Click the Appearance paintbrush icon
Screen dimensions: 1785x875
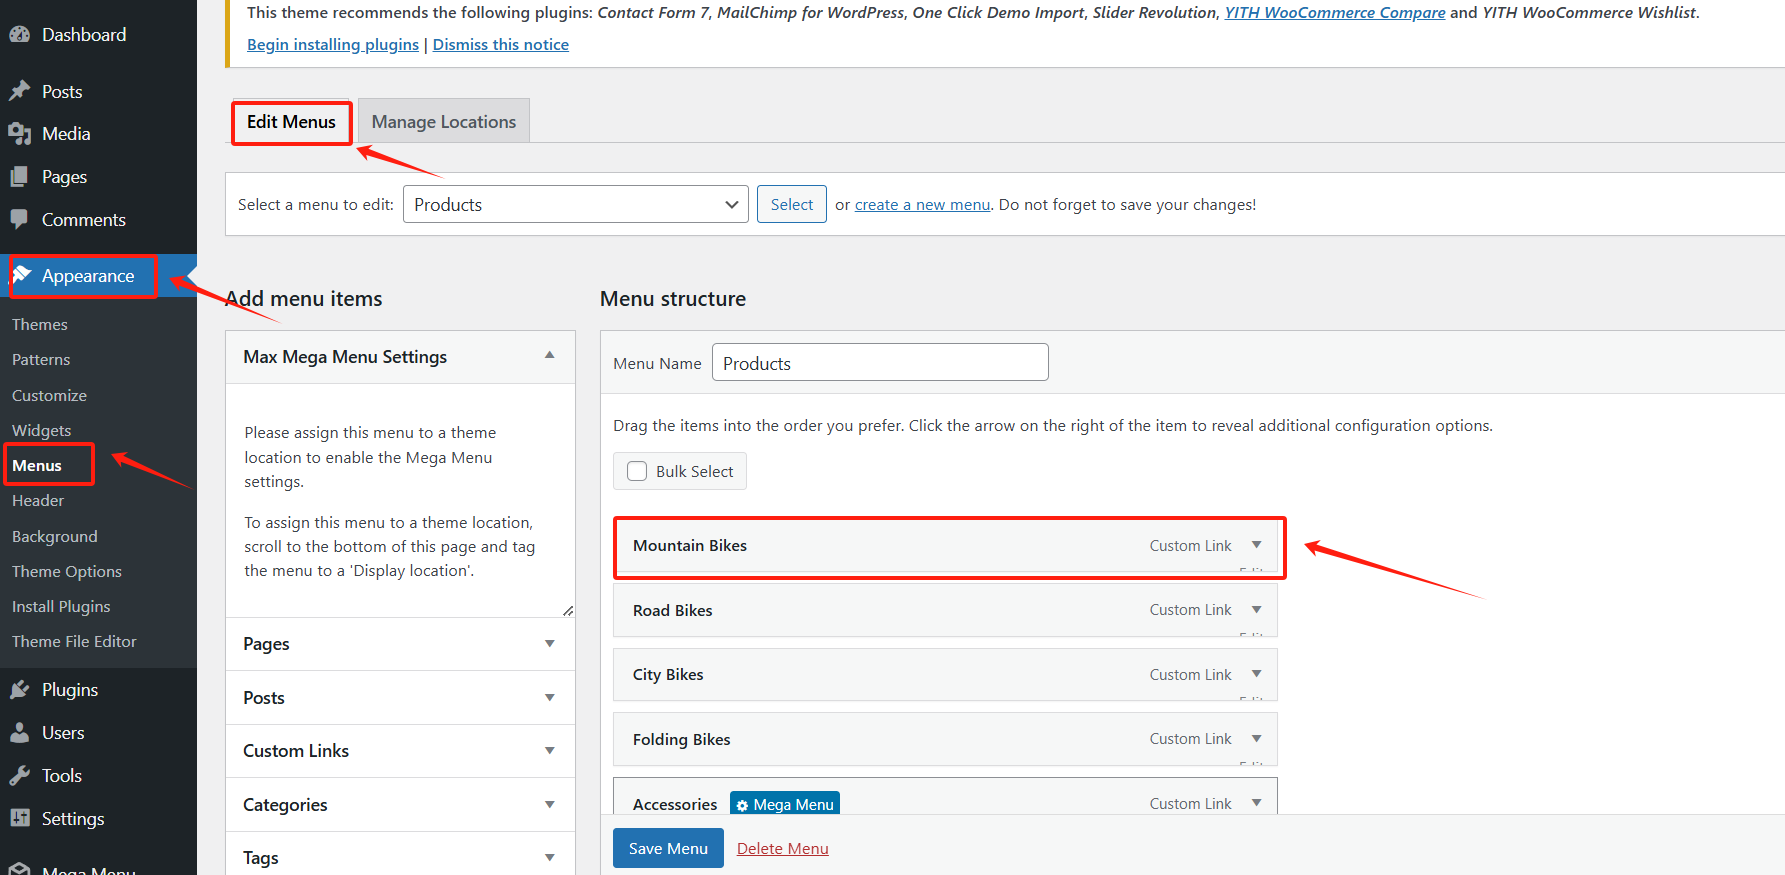(22, 275)
